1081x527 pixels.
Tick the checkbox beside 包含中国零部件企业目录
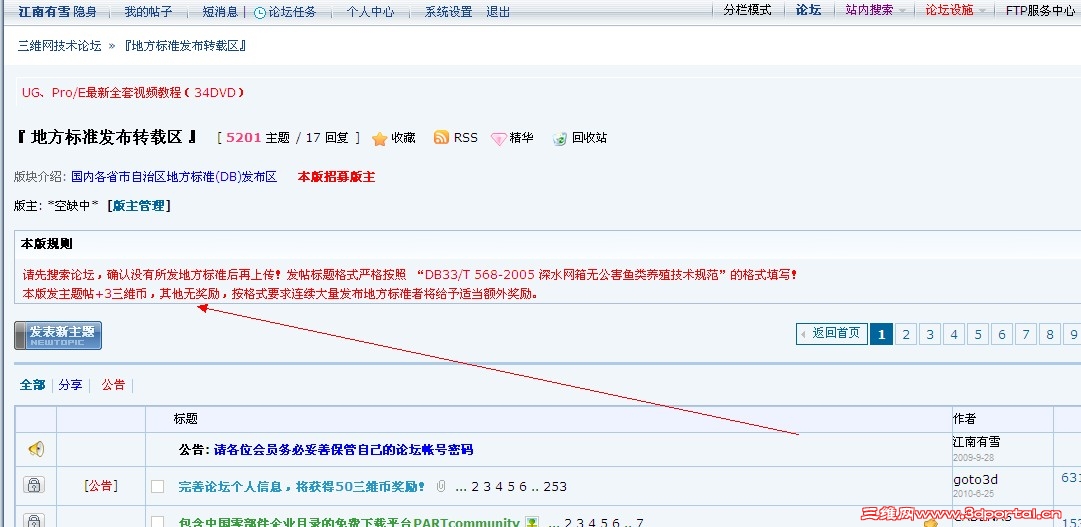pos(157,521)
